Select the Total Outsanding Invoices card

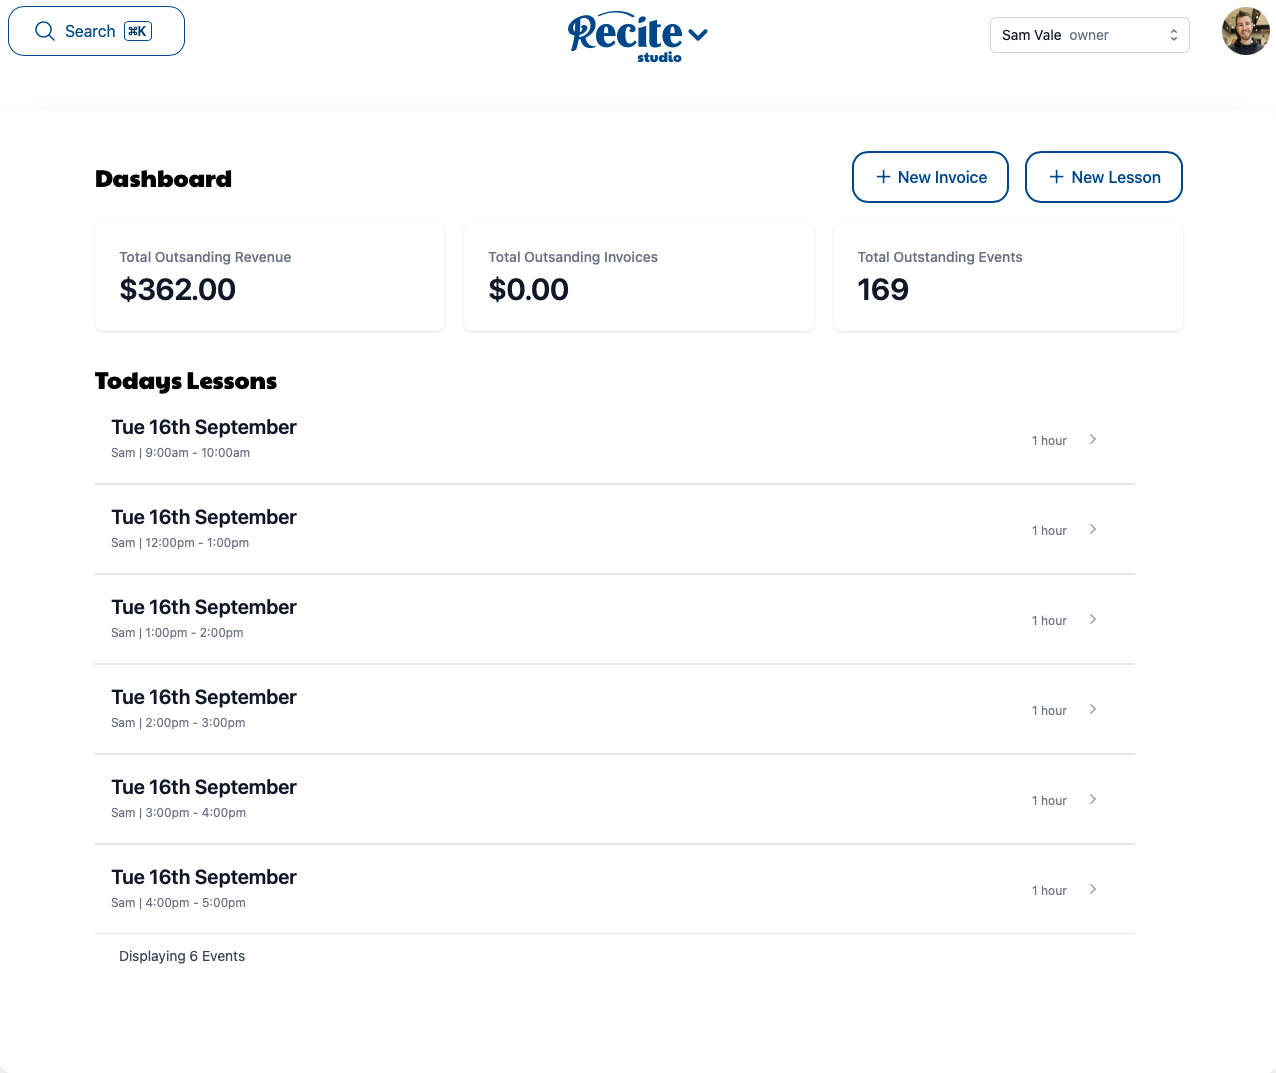(638, 277)
